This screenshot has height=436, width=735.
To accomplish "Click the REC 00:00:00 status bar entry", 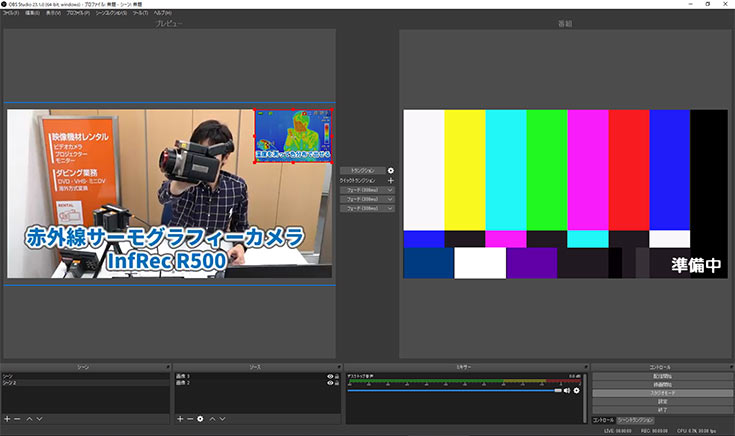I will [x=654, y=431].
